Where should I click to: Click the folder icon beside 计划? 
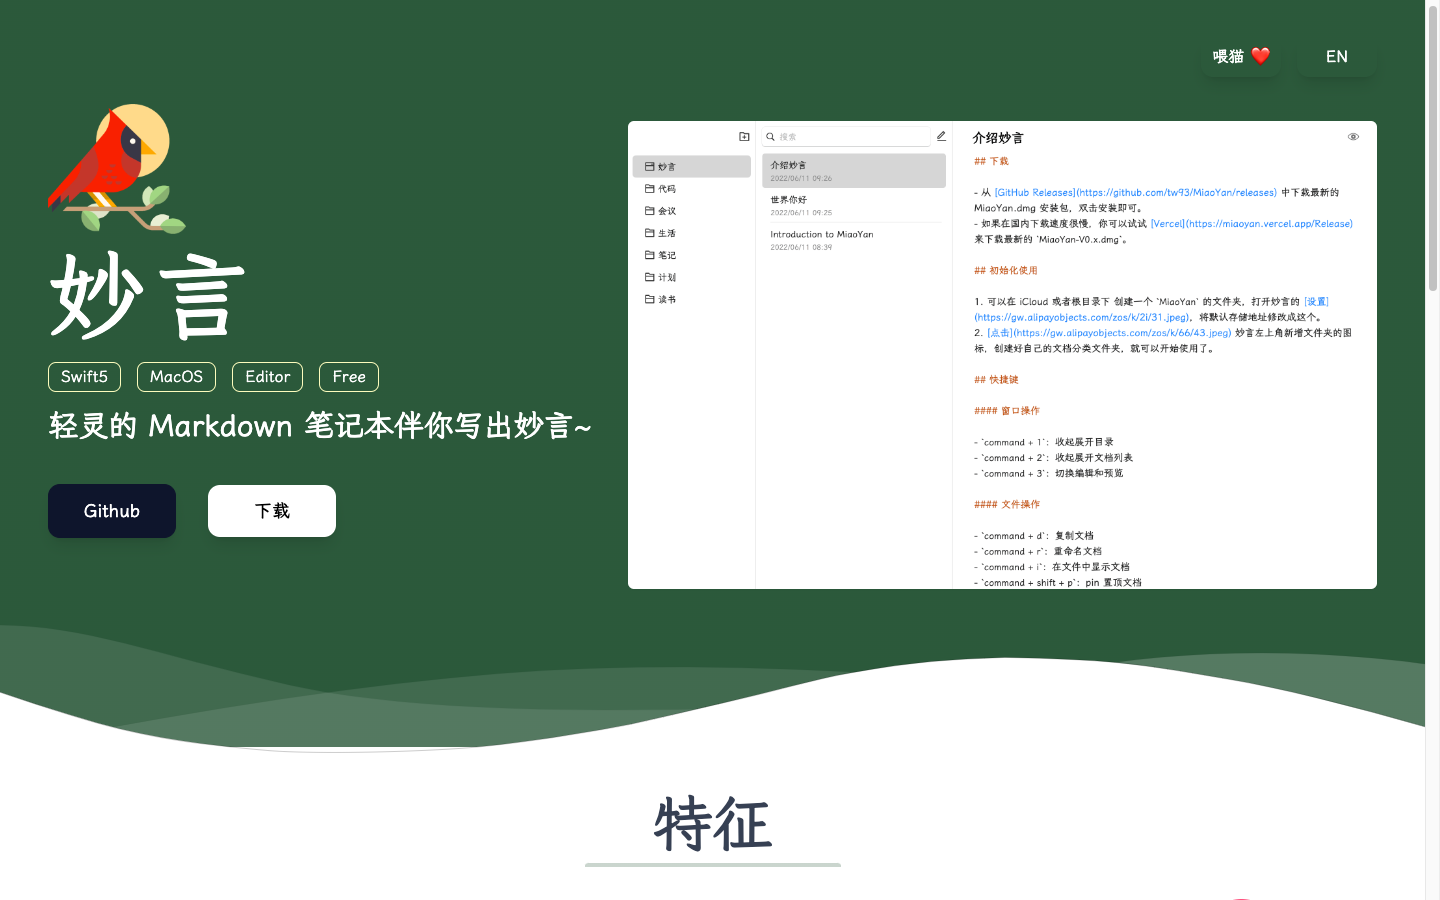point(651,277)
